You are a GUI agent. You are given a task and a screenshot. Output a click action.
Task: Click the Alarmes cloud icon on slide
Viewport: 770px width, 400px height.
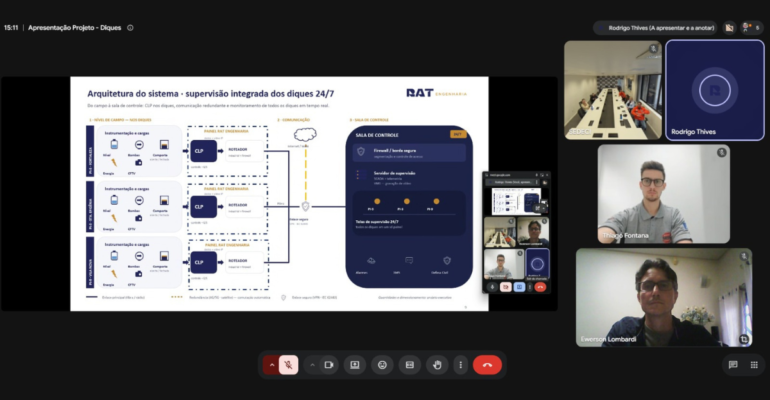coord(371,261)
